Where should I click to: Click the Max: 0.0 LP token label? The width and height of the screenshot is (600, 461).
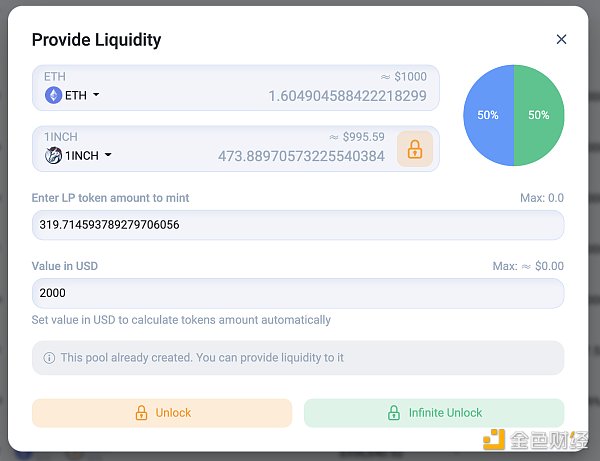click(x=541, y=198)
